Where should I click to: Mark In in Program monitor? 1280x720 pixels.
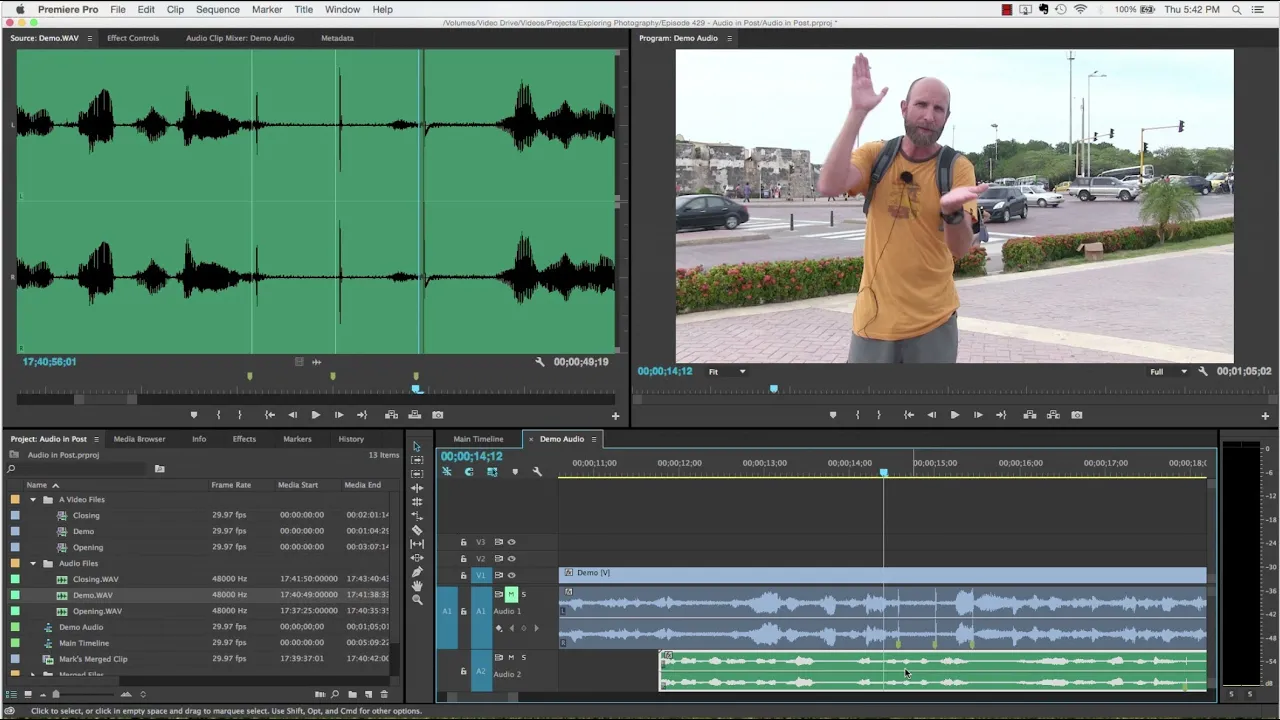(x=857, y=415)
